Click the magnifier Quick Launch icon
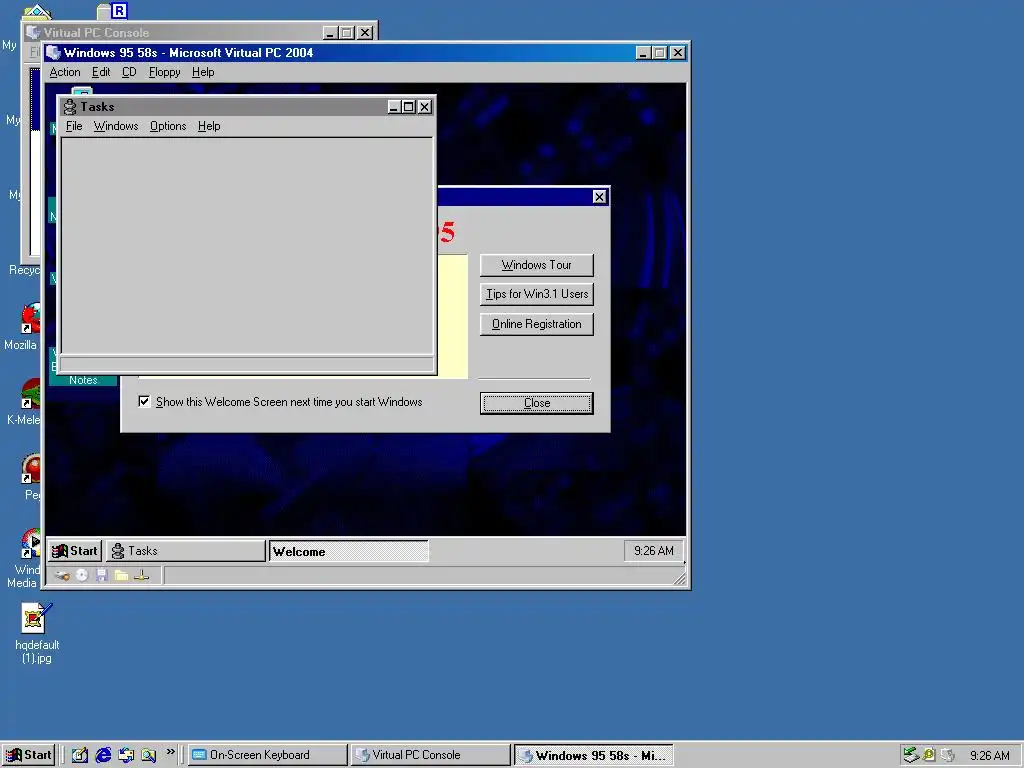Viewport: 1024px width, 768px height. pos(149,755)
